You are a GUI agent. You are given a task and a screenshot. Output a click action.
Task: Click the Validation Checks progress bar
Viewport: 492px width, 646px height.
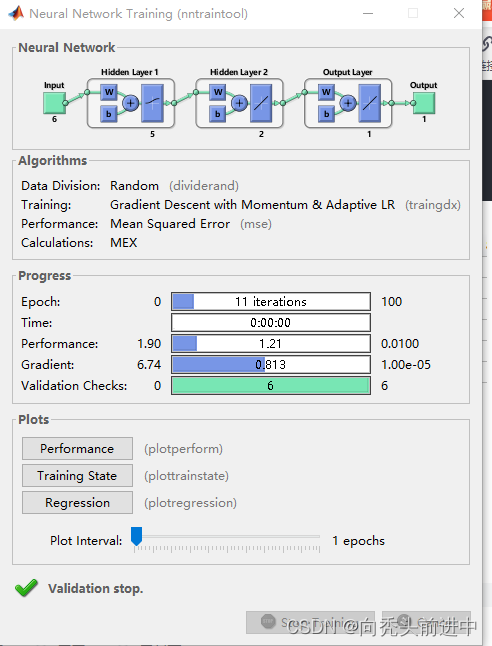click(x=271, y=386)
